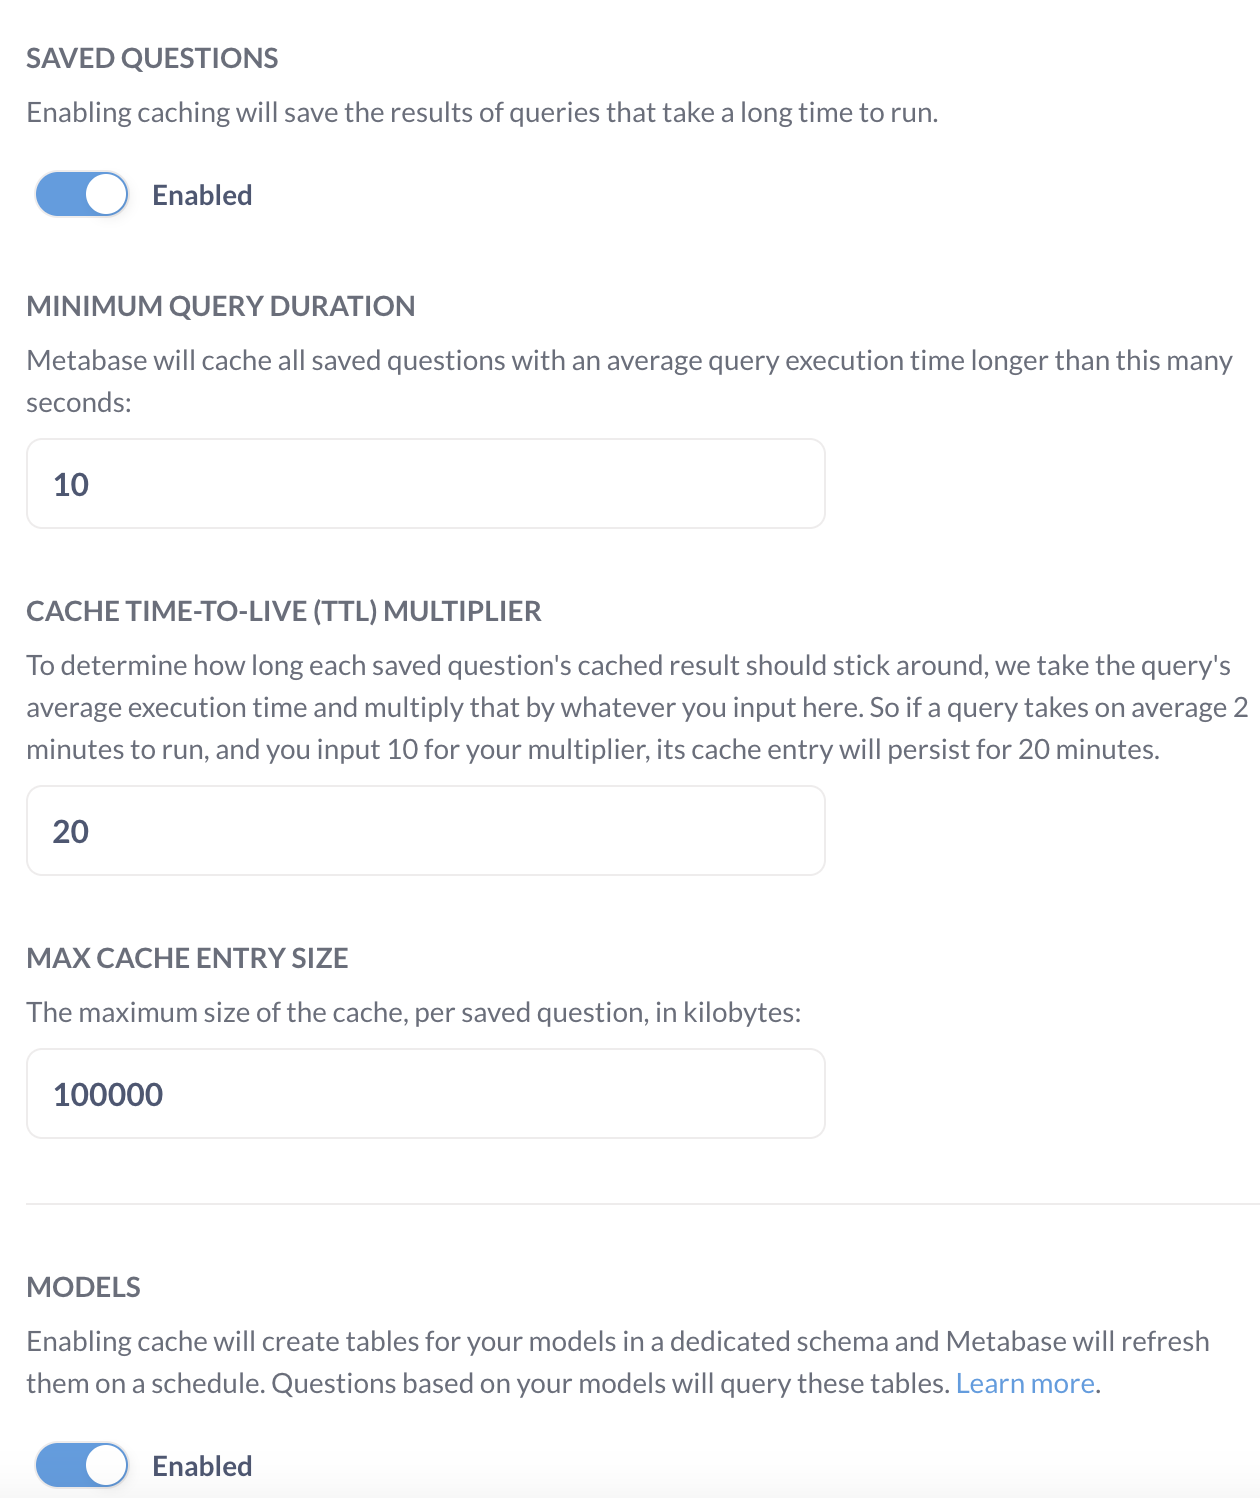Turn off the Enabled toggle in Models section
The width and height of the screenshot is (1260, 1498).
82,1465
